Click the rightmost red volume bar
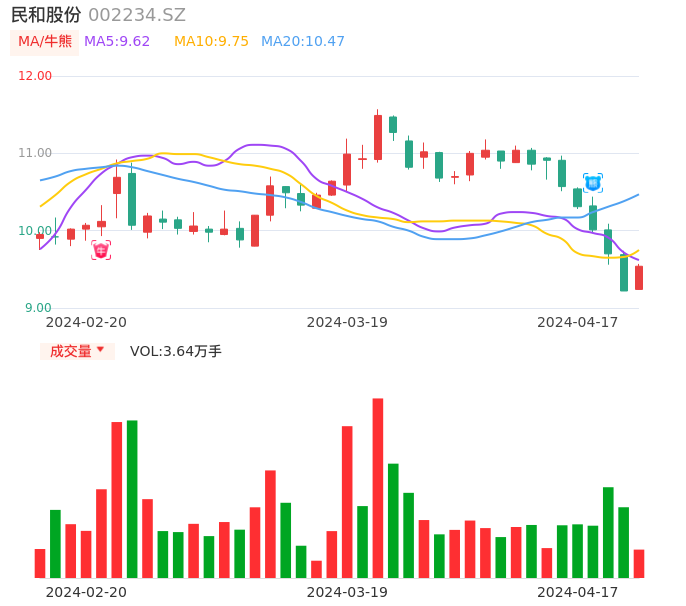This screenshot has height=606, width=686. click(x=639, y=563)
